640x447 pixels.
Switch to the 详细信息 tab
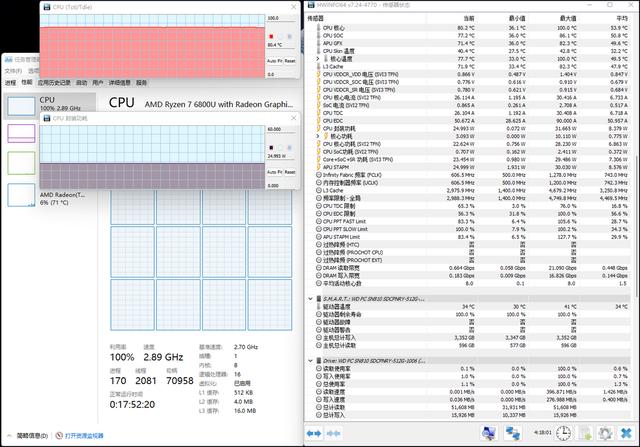tap(120, 82)
